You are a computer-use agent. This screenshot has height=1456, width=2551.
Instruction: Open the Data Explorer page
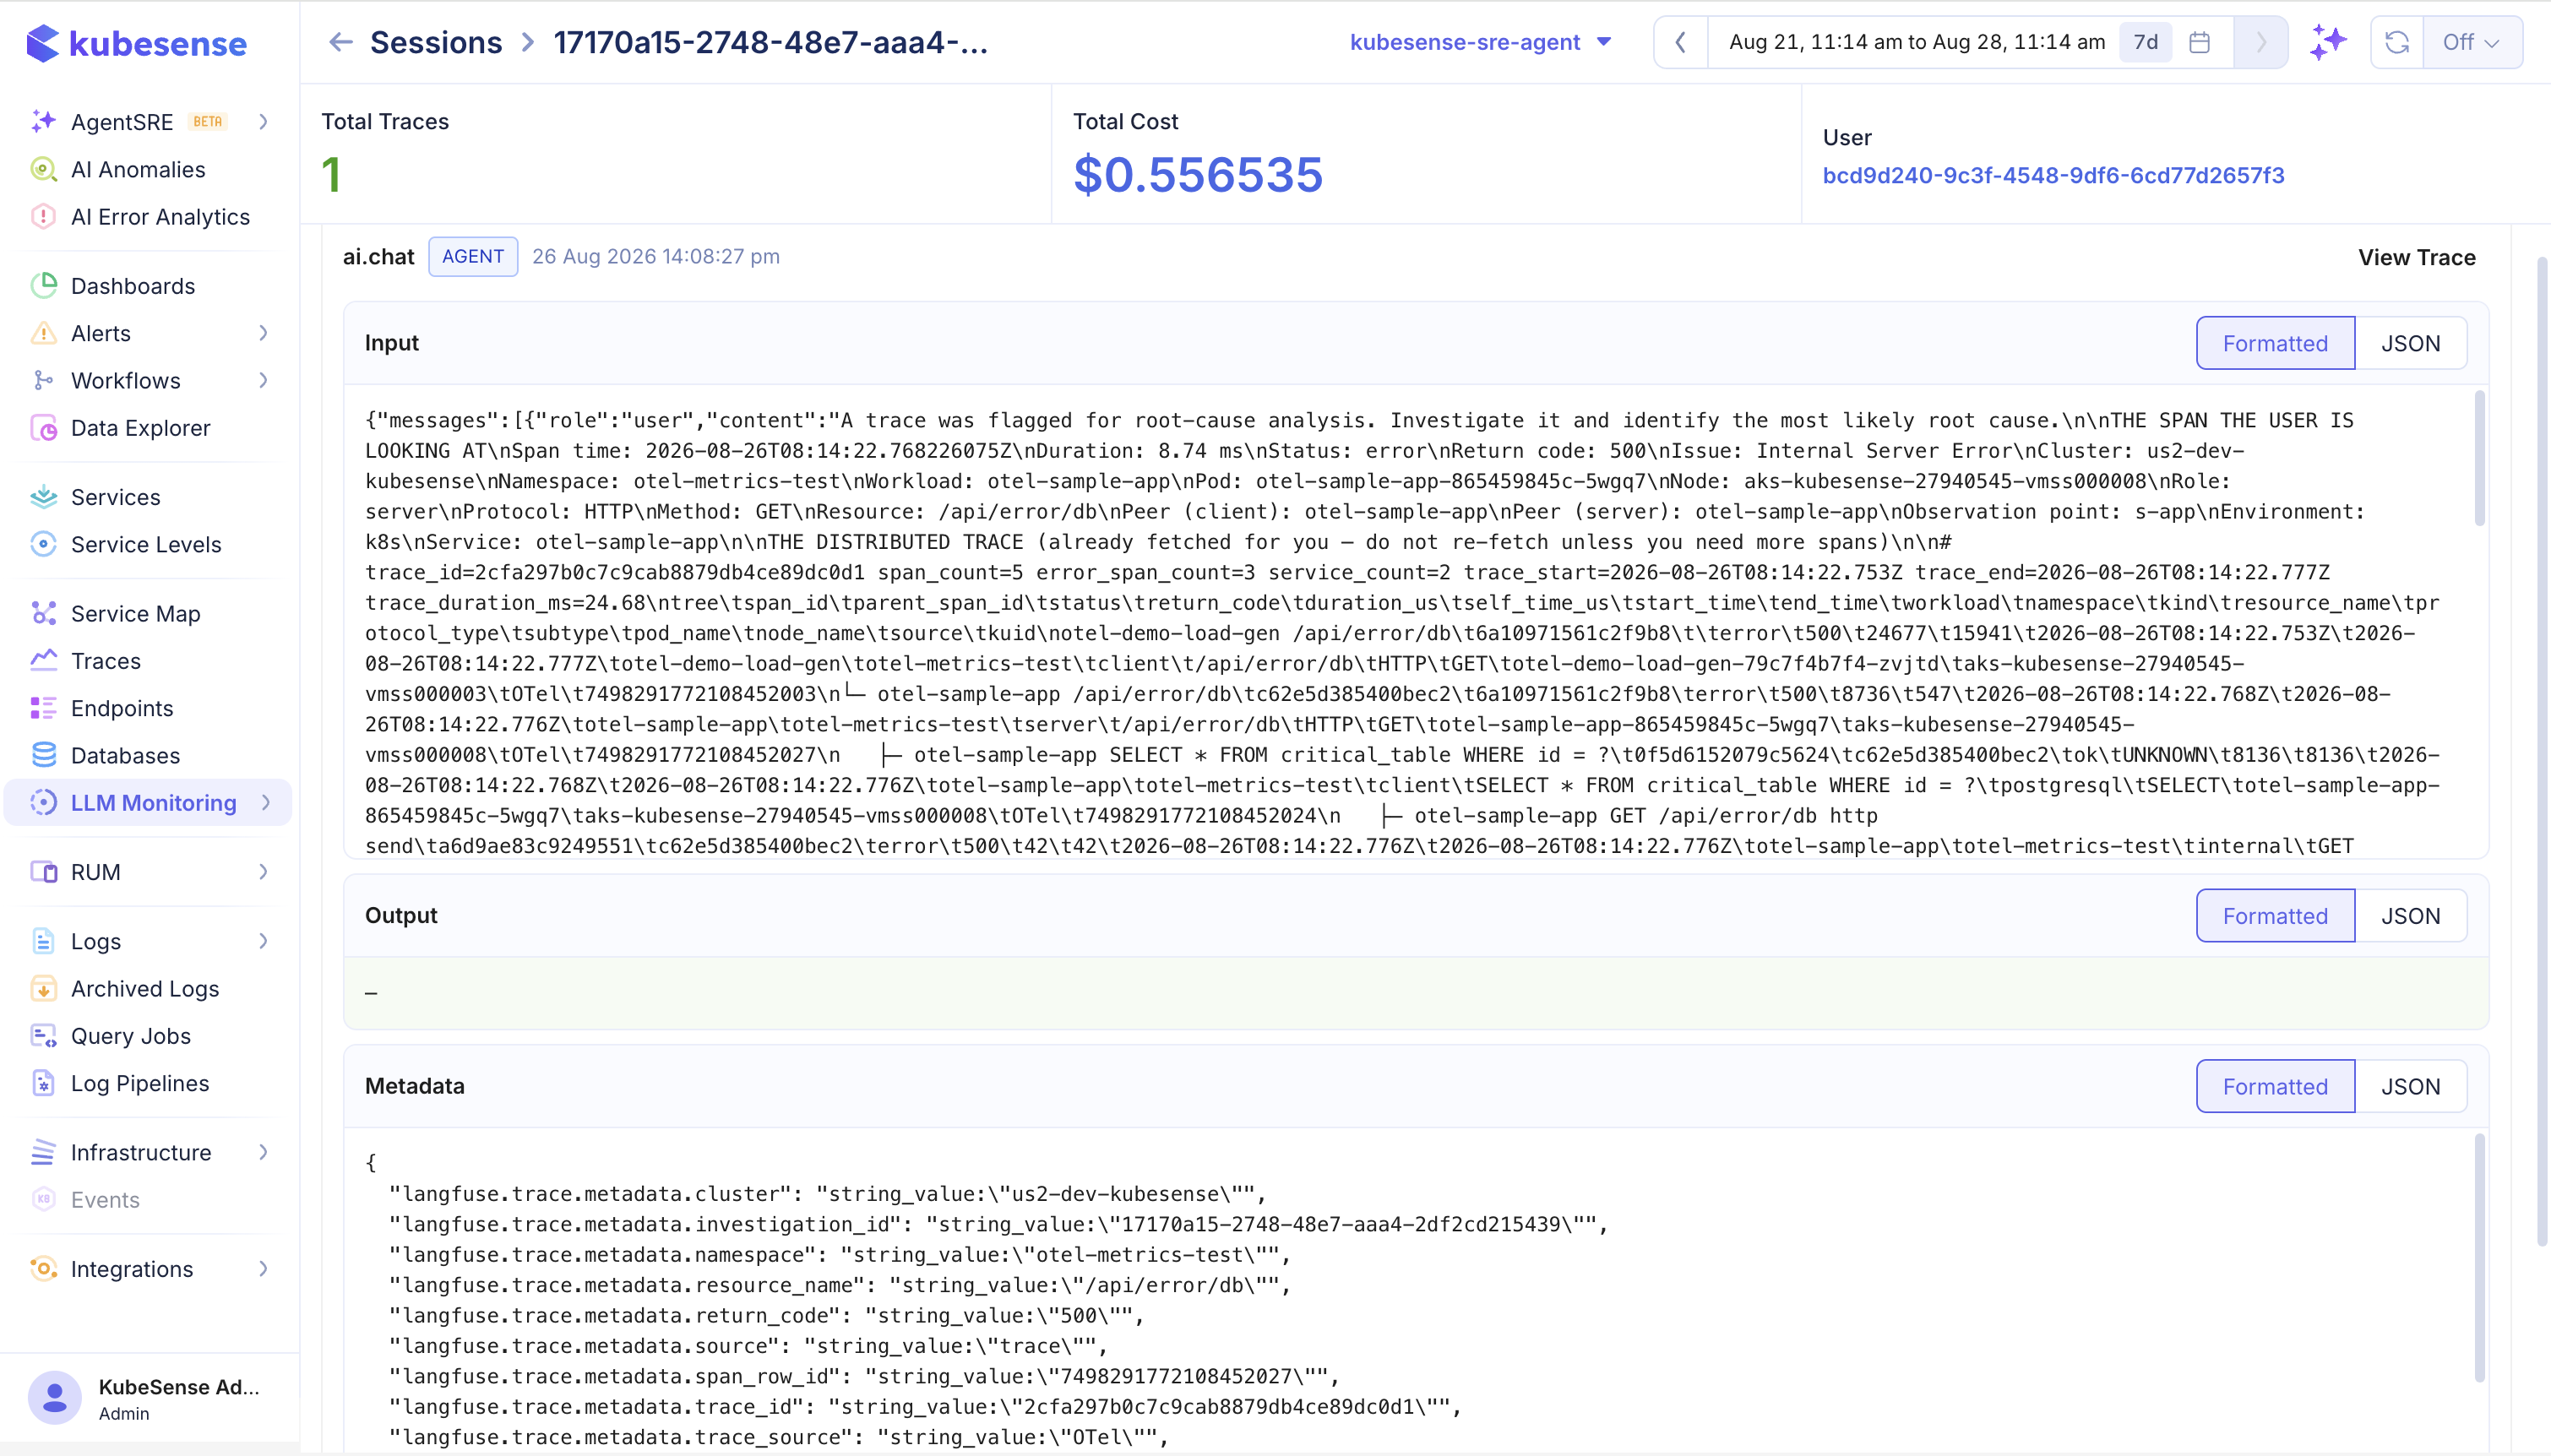[140, 428]
